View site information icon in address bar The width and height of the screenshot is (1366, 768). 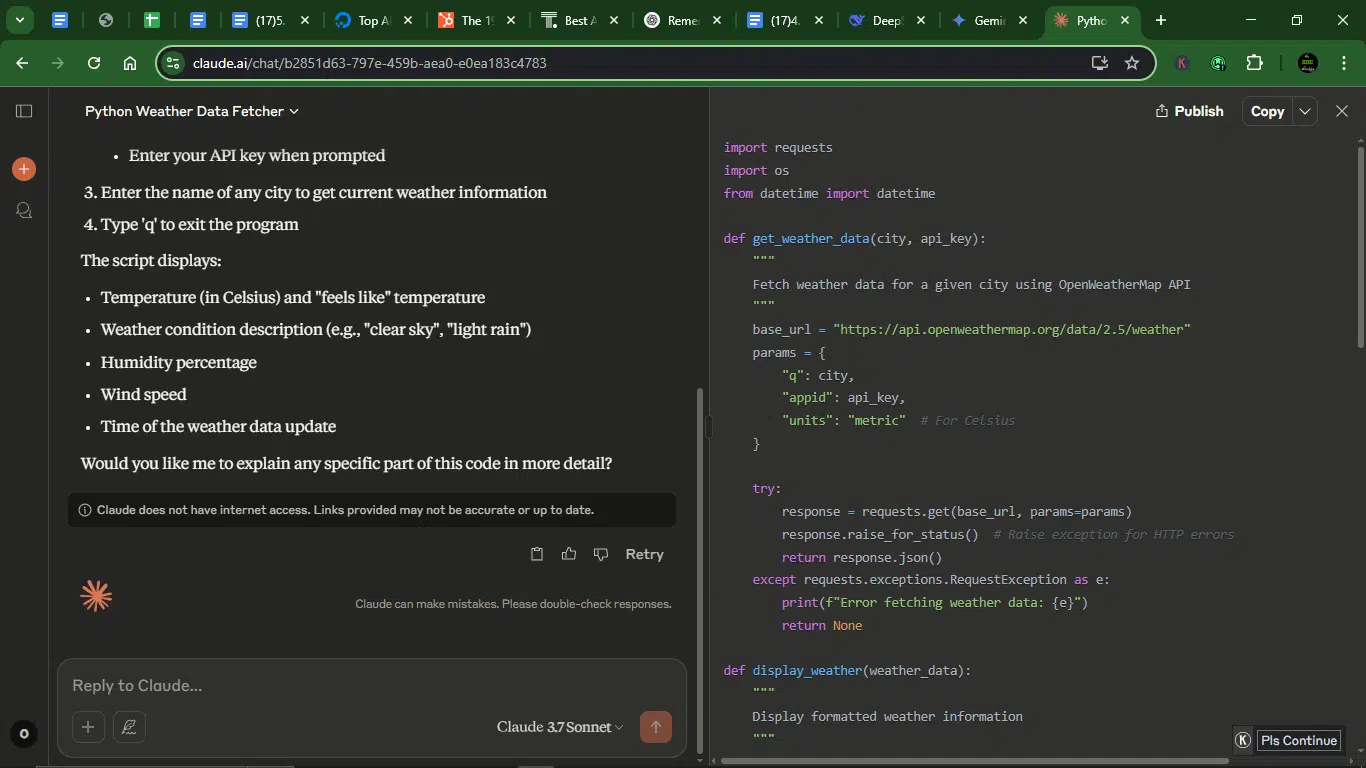click(173, 63)
